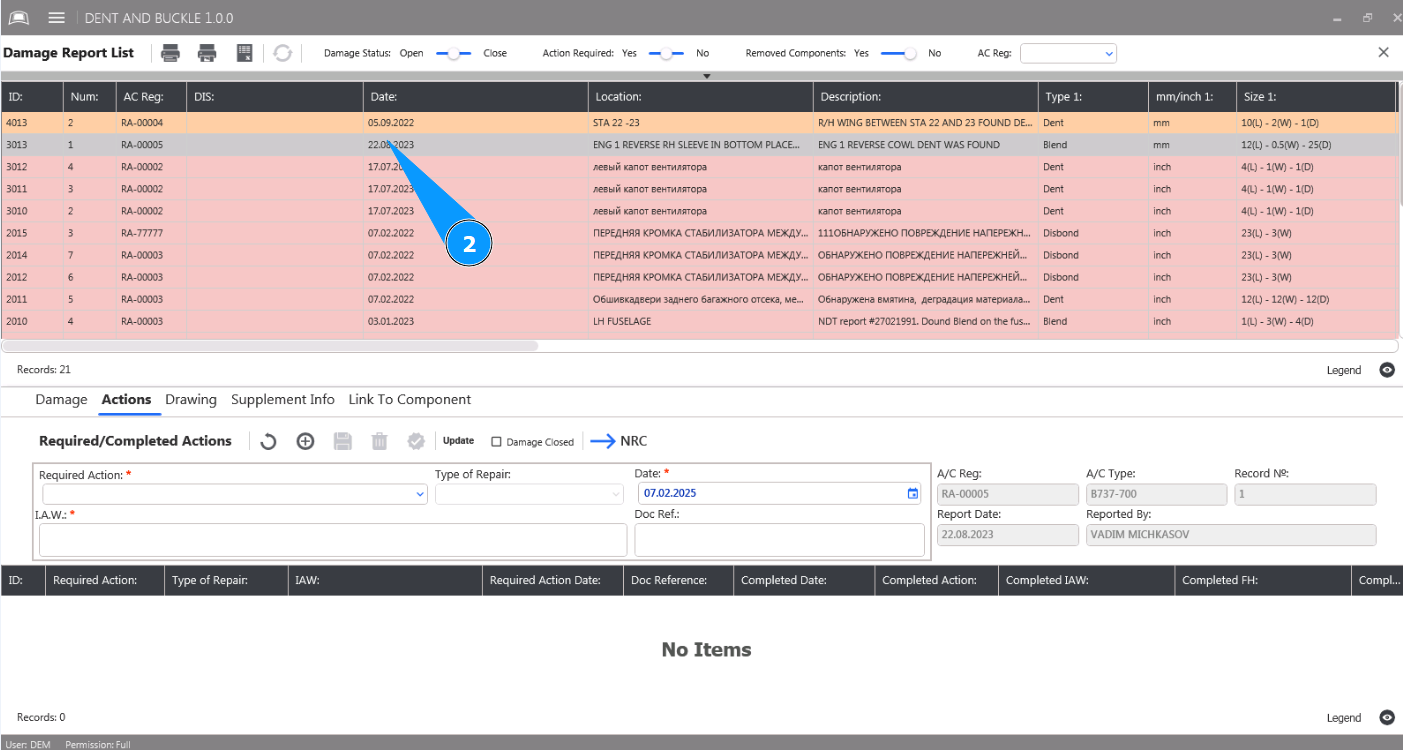
Task: Select damage record row with ID 4013
Action: tap(698, 123)
